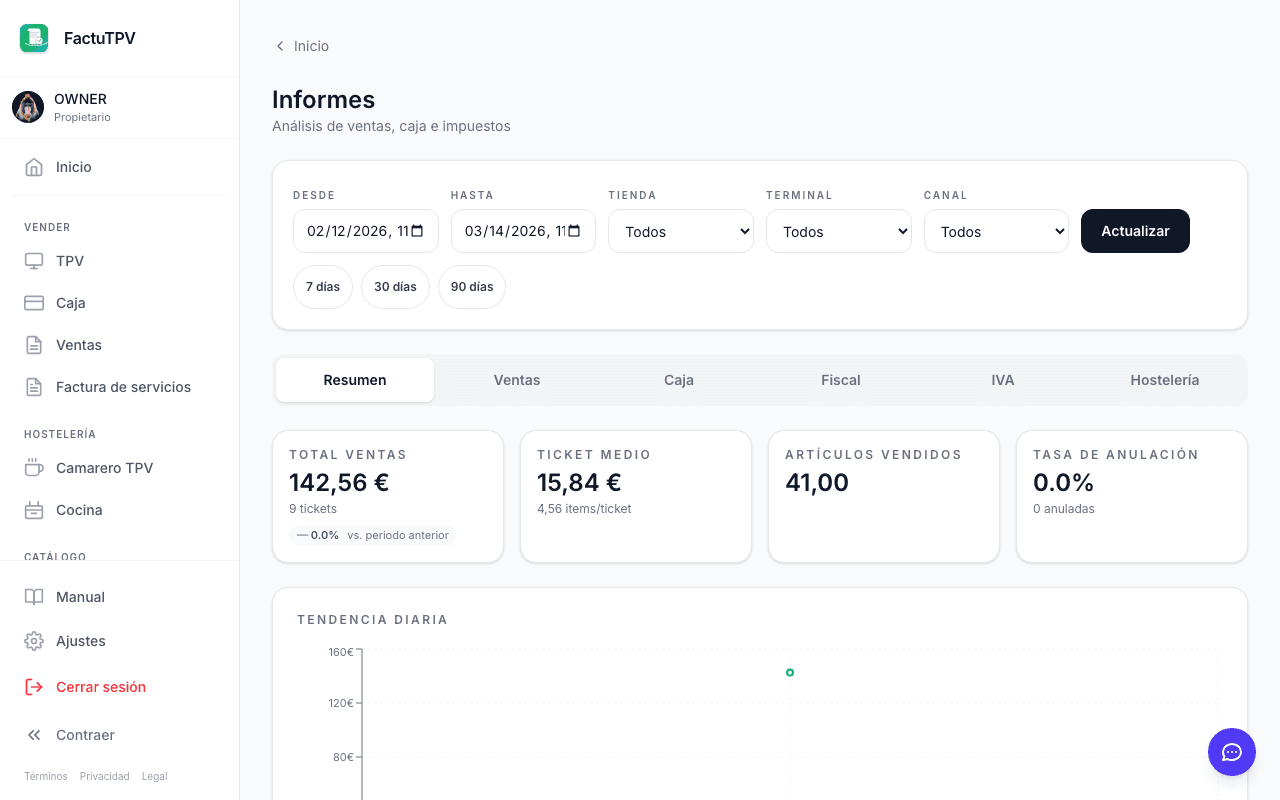
Task: Open the chat support bubble
Action: (x=1232, y=752)
